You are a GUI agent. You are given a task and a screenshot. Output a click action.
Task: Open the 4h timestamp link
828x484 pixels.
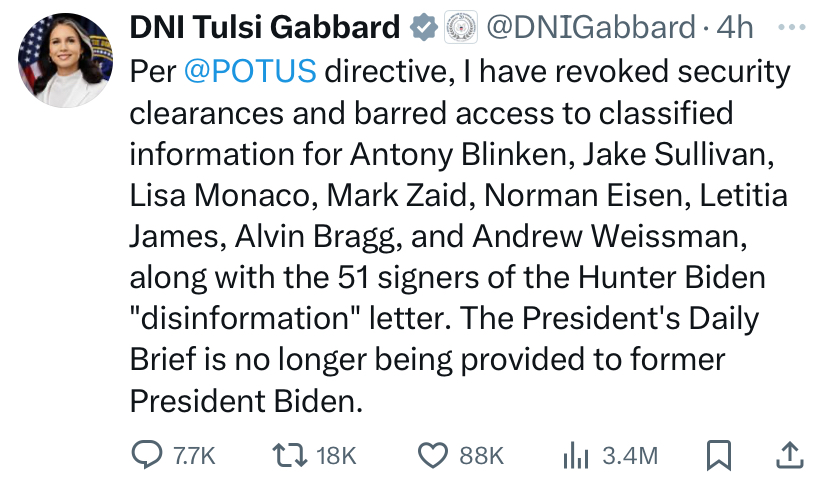click(735, 27)
